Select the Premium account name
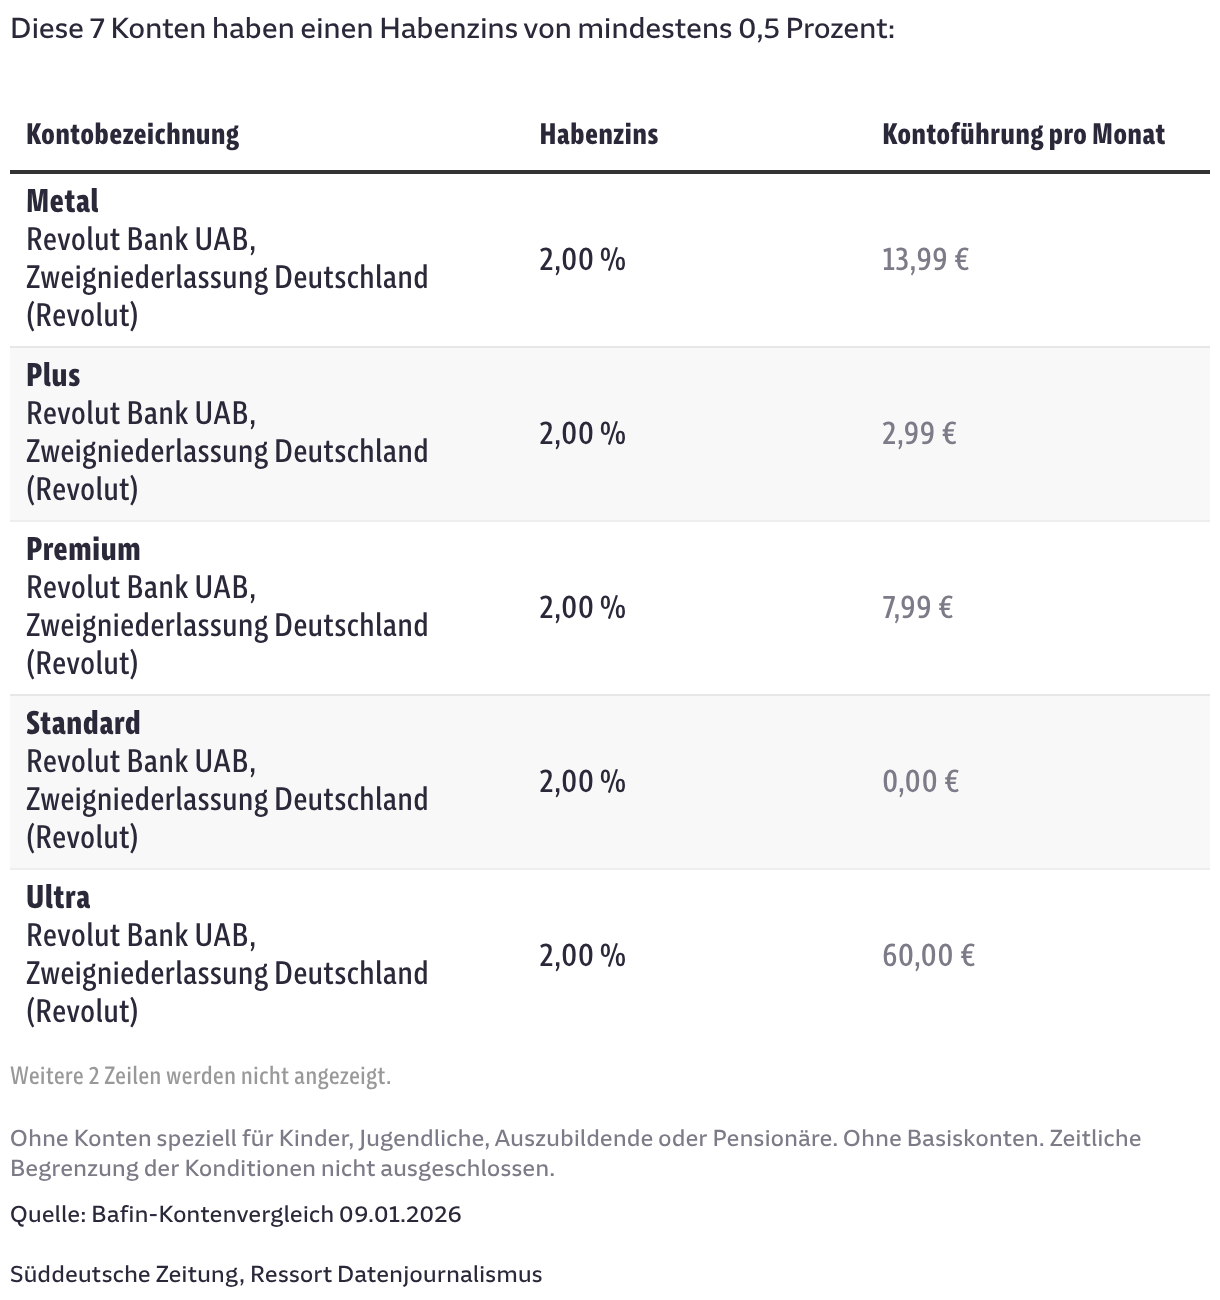The image size is (1220, 1300). point(83,549)
